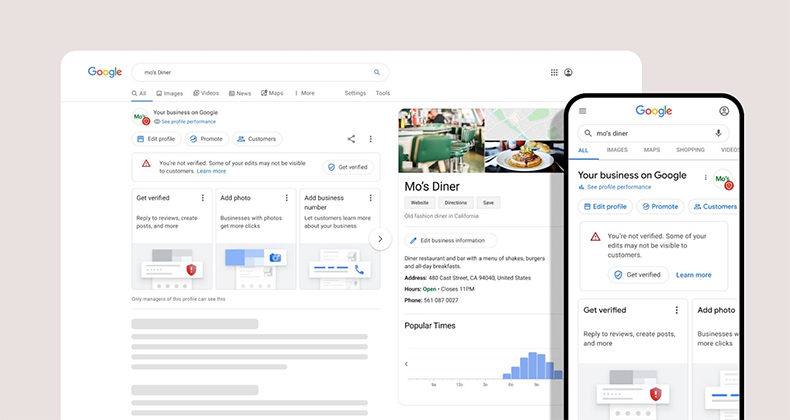
Task: Open phone business profile three-dot menu
Action: pos(705,177)
